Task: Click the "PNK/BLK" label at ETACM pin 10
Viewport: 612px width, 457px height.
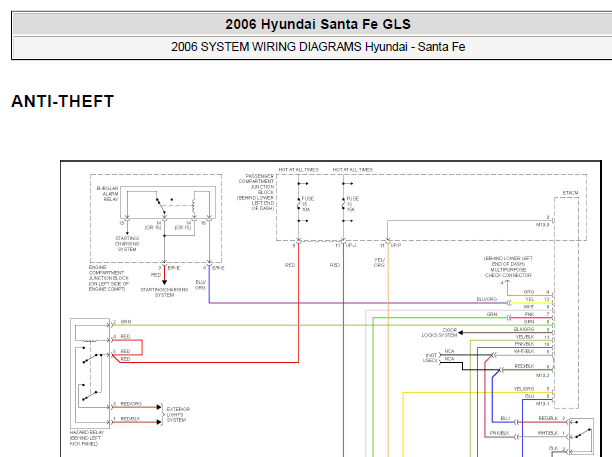Action: [524, 344]
